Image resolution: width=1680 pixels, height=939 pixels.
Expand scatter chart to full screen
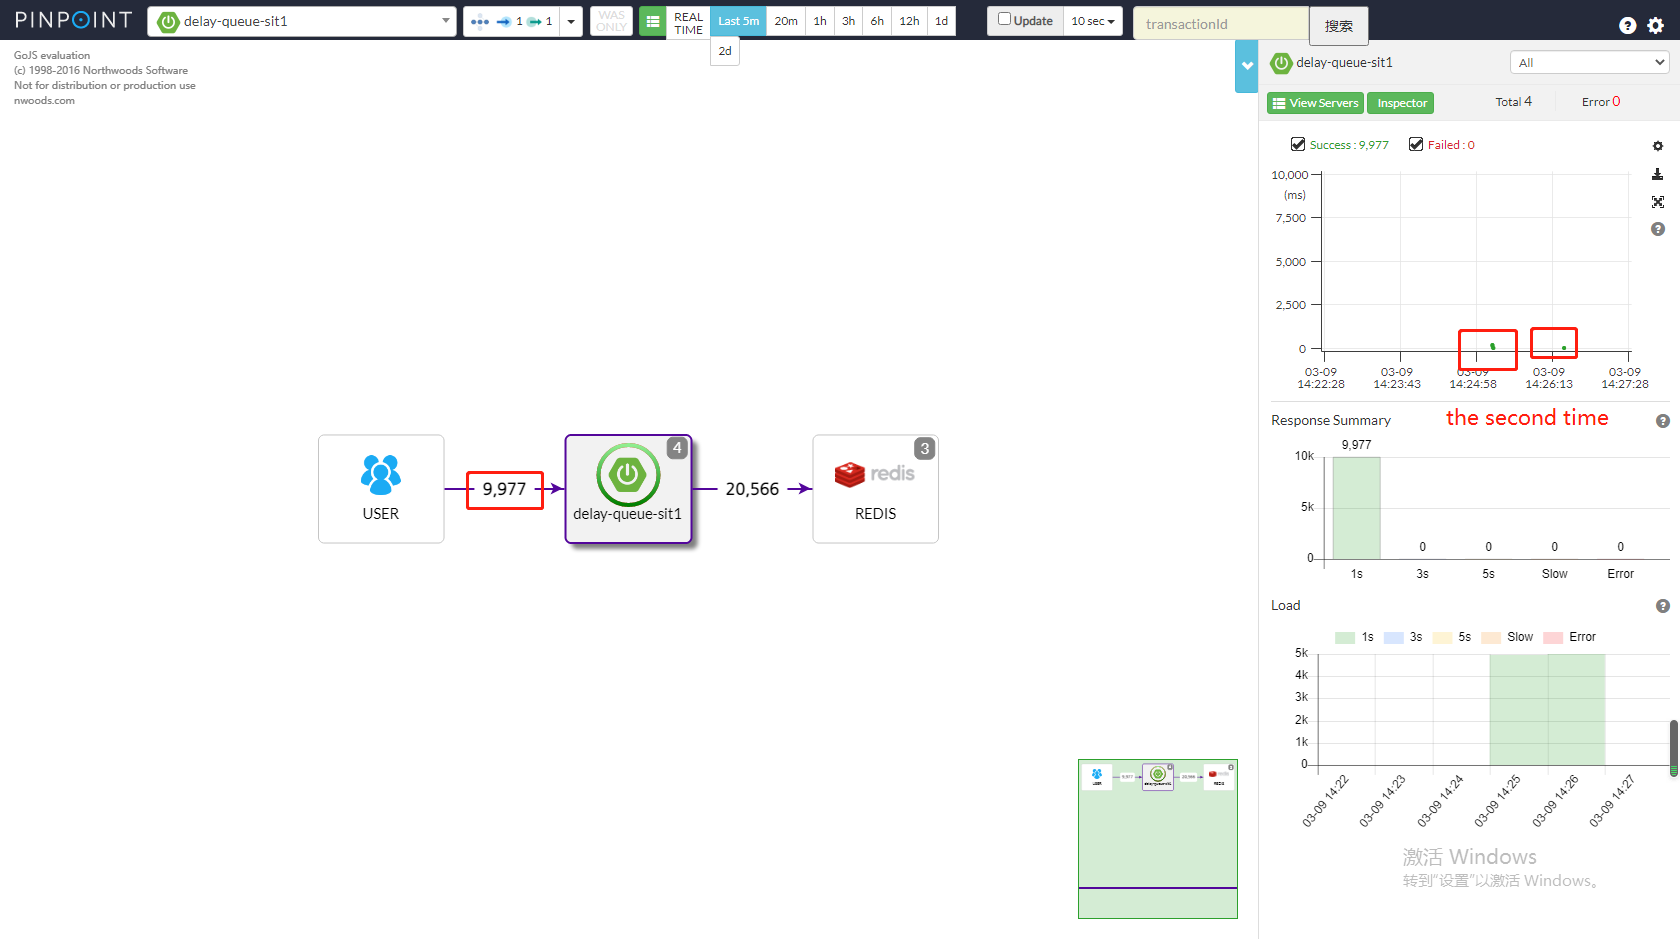tap(1657, 202)
